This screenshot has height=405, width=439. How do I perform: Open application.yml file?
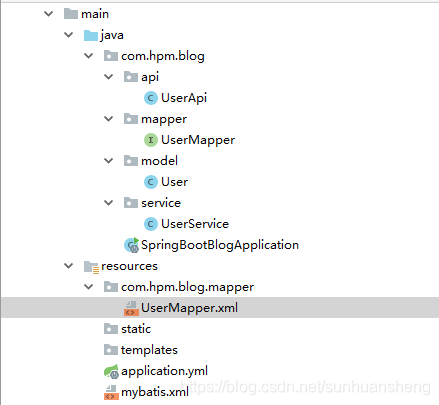click(x=165, y=371)
